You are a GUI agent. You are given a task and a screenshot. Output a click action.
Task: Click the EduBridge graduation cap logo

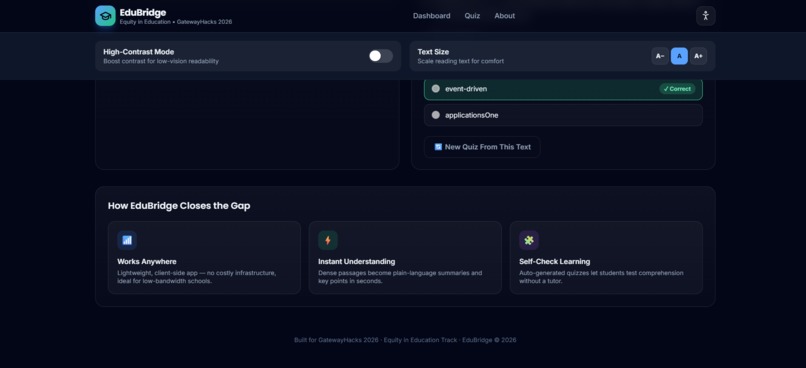105,16
